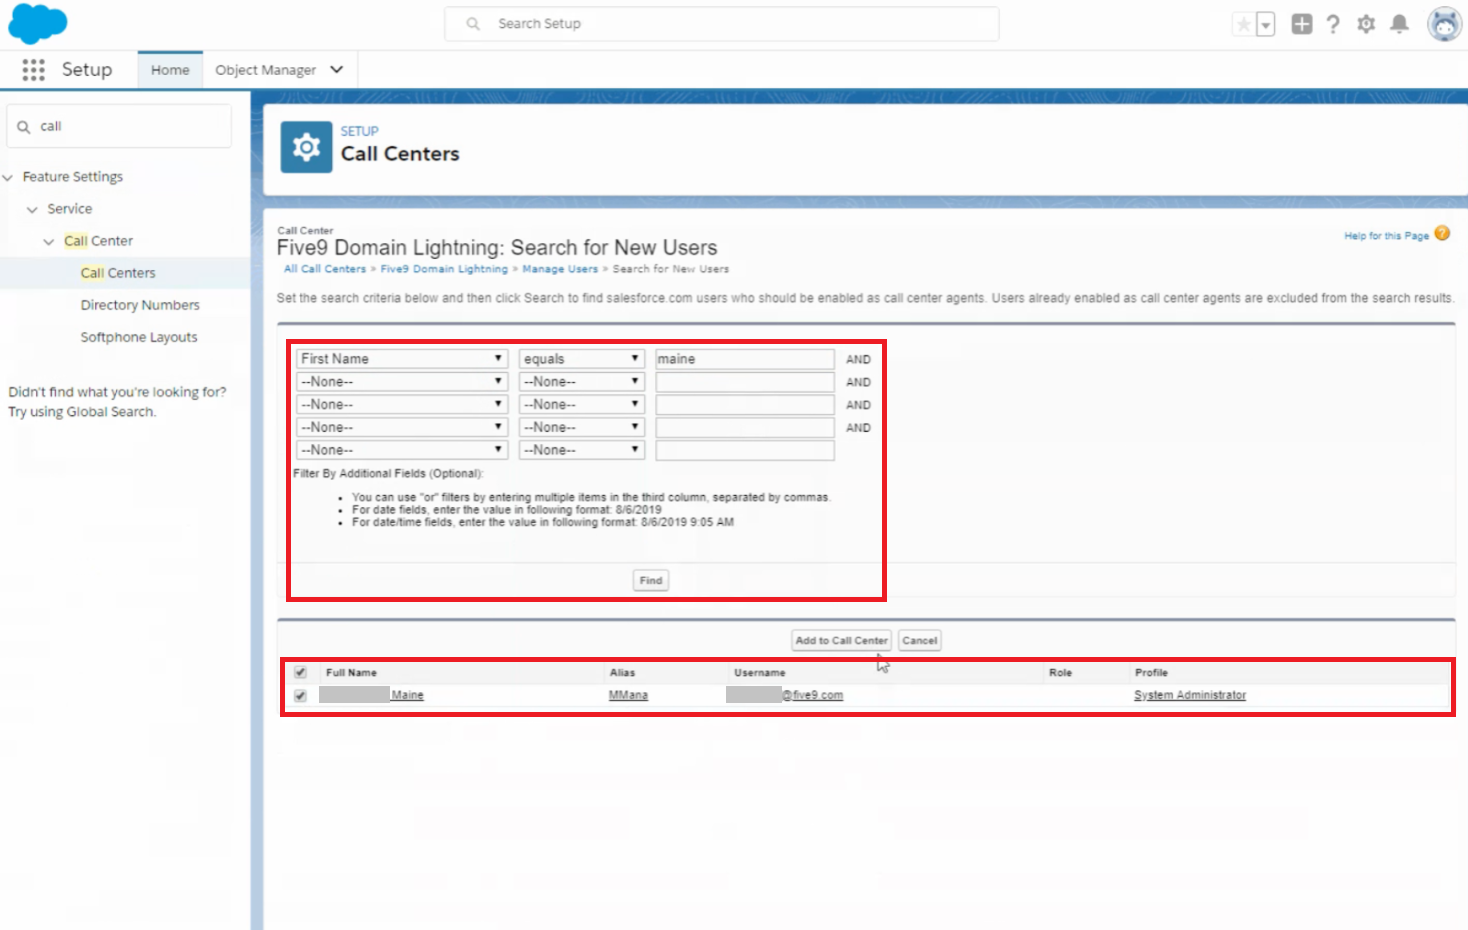Open the last row operator --None-- dropdown
The image size is (1468, 930).
point(582,450)
